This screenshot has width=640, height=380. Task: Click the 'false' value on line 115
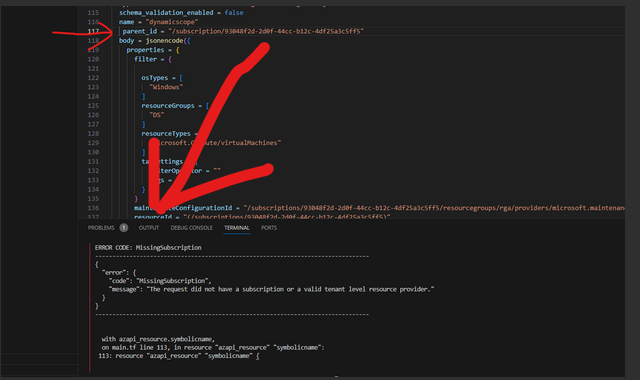coord(234,13)
